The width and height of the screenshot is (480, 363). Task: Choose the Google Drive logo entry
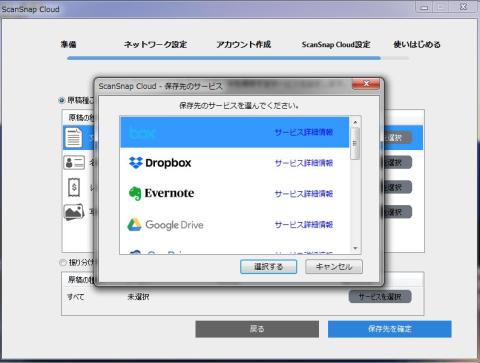165,225
